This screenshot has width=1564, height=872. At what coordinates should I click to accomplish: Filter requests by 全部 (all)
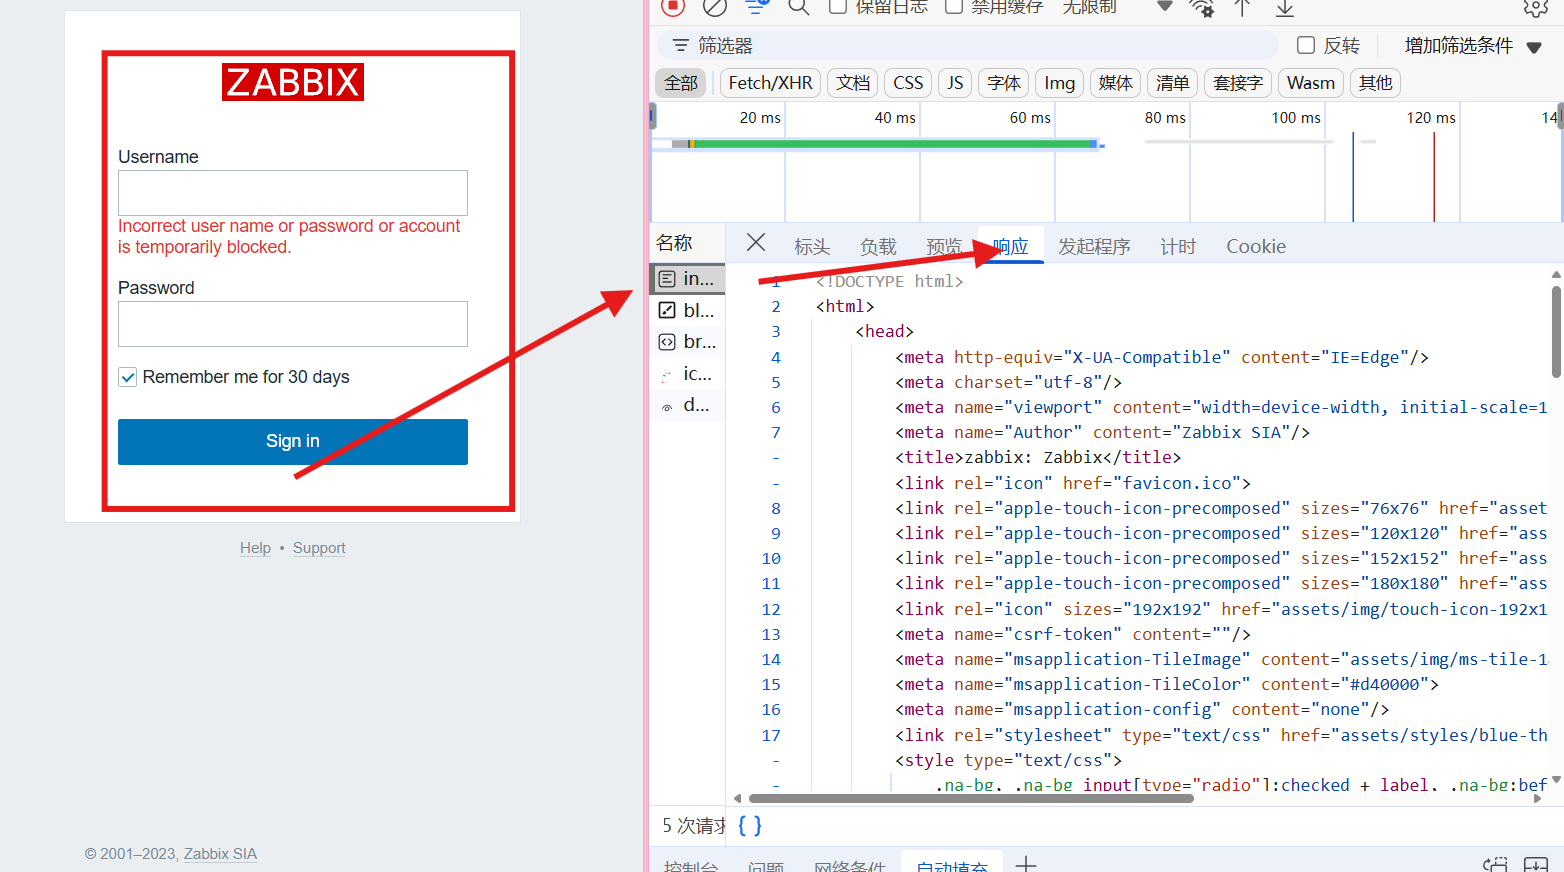coord(681,83)
